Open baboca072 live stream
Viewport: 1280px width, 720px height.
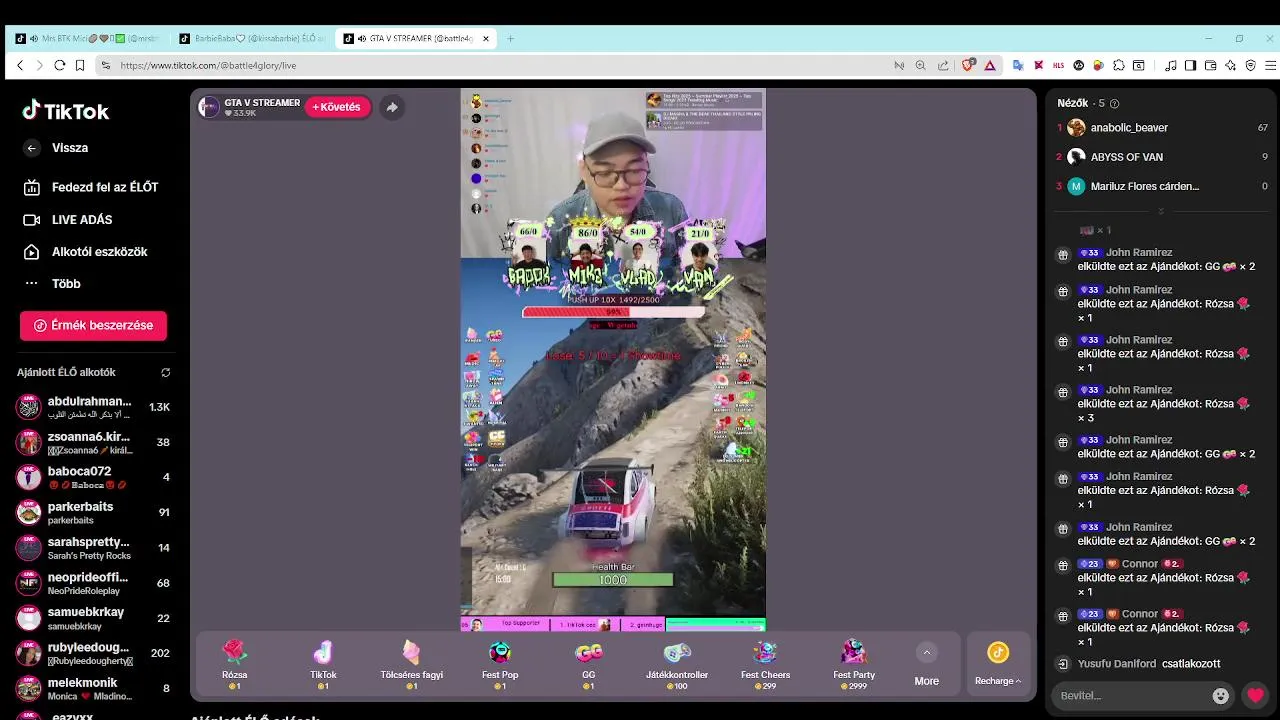point(93,477)
